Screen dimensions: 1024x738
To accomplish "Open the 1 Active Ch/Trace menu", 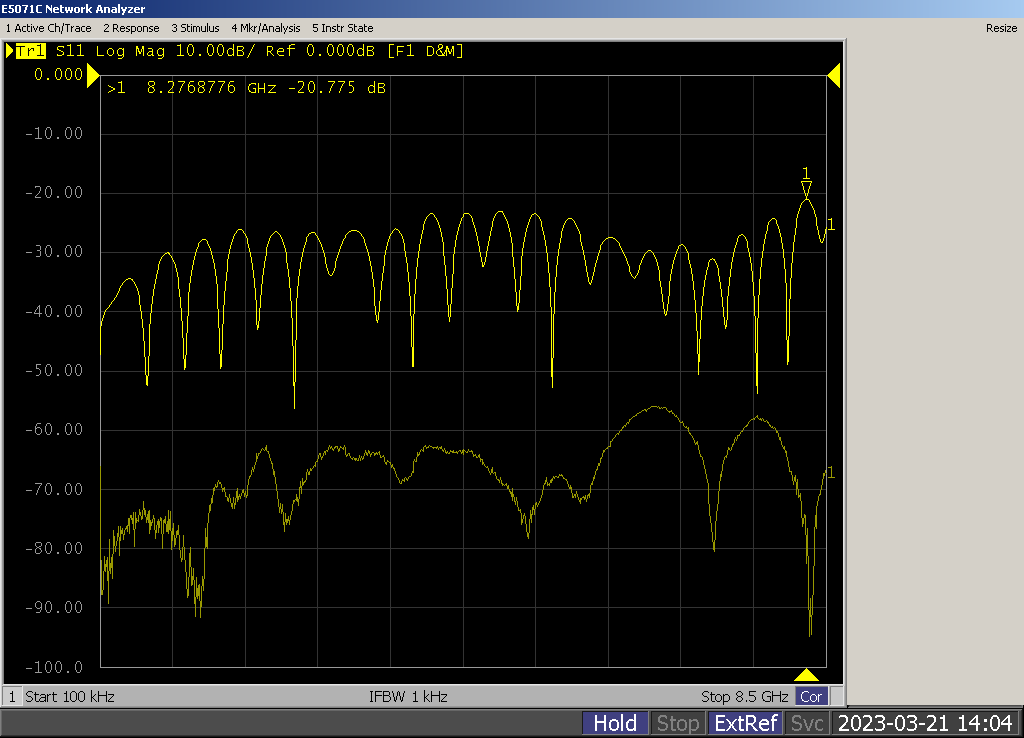I will coord(50,28).
